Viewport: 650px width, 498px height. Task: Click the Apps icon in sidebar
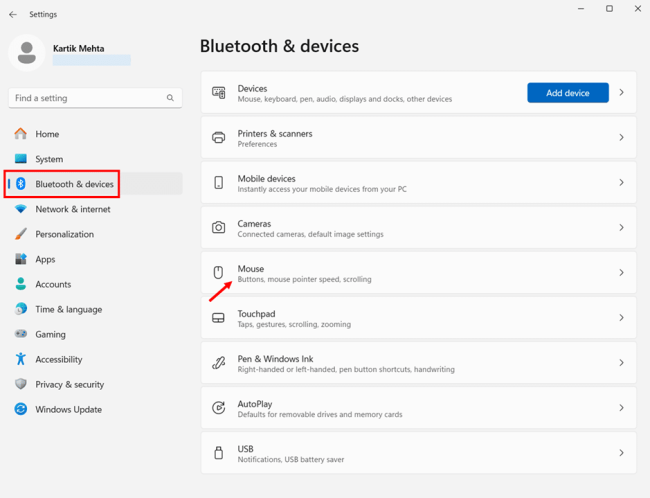20,259
